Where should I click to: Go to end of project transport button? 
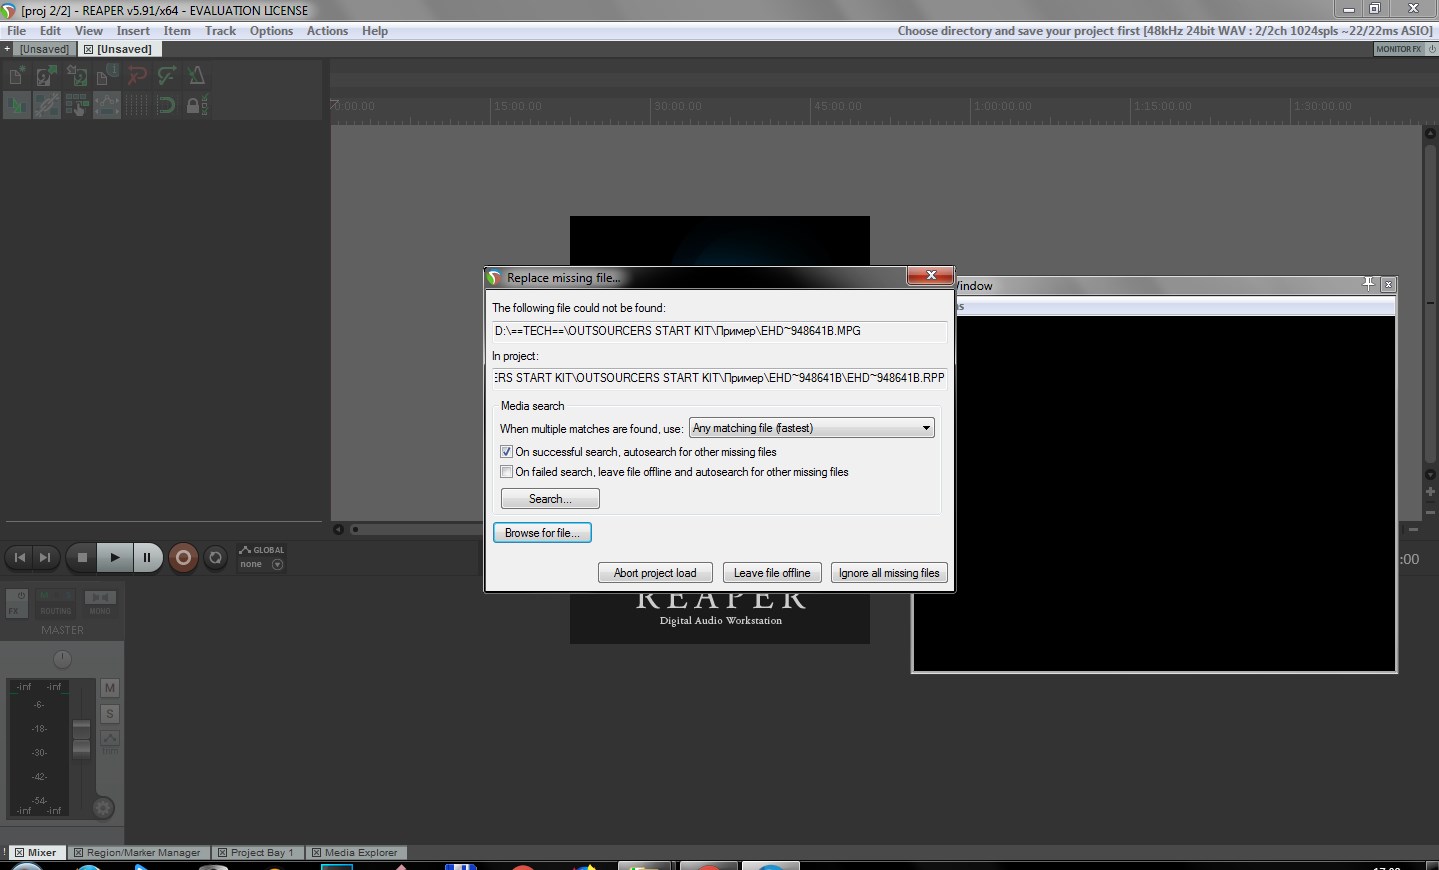pos(45,557)
